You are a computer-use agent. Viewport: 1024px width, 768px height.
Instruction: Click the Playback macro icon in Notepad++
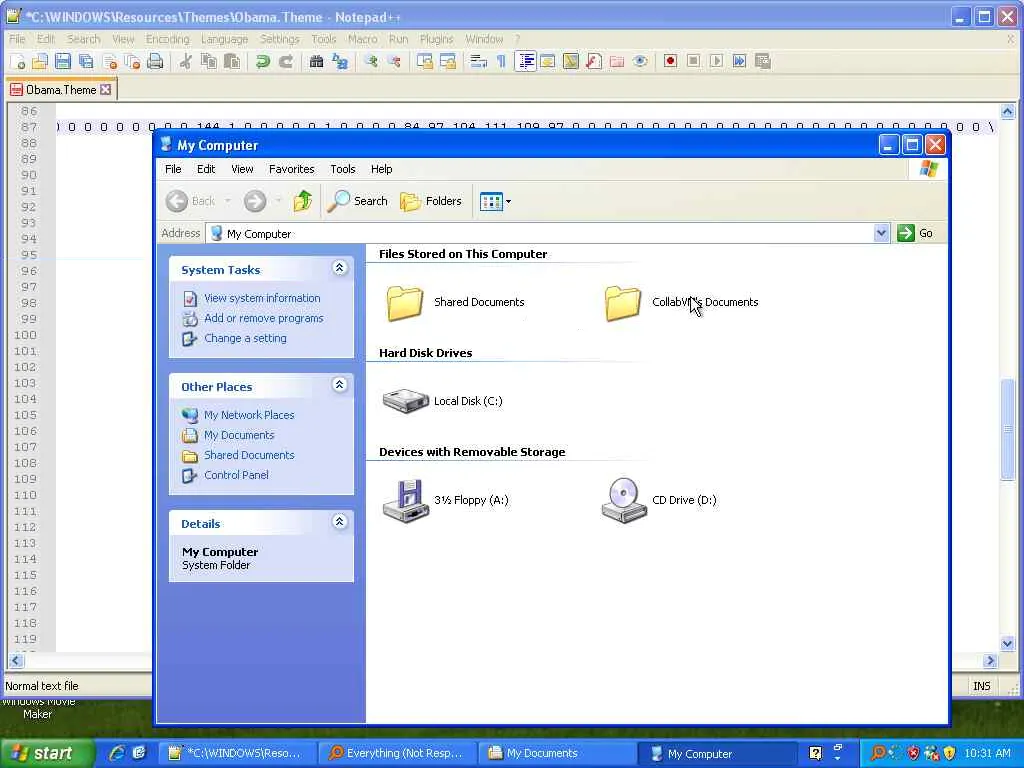(x=716, y=61)
